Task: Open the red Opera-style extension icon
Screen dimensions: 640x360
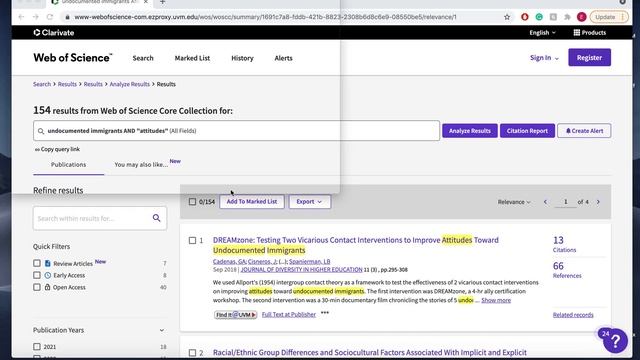Action: 525,17
